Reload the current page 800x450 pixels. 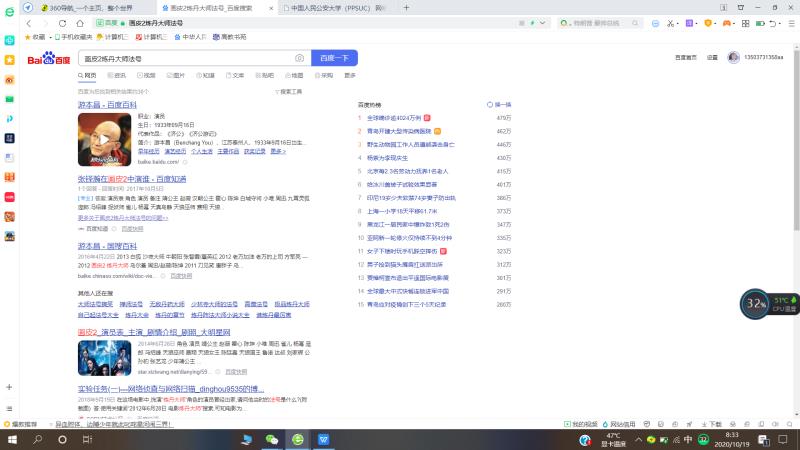click(x=62, y=23)
